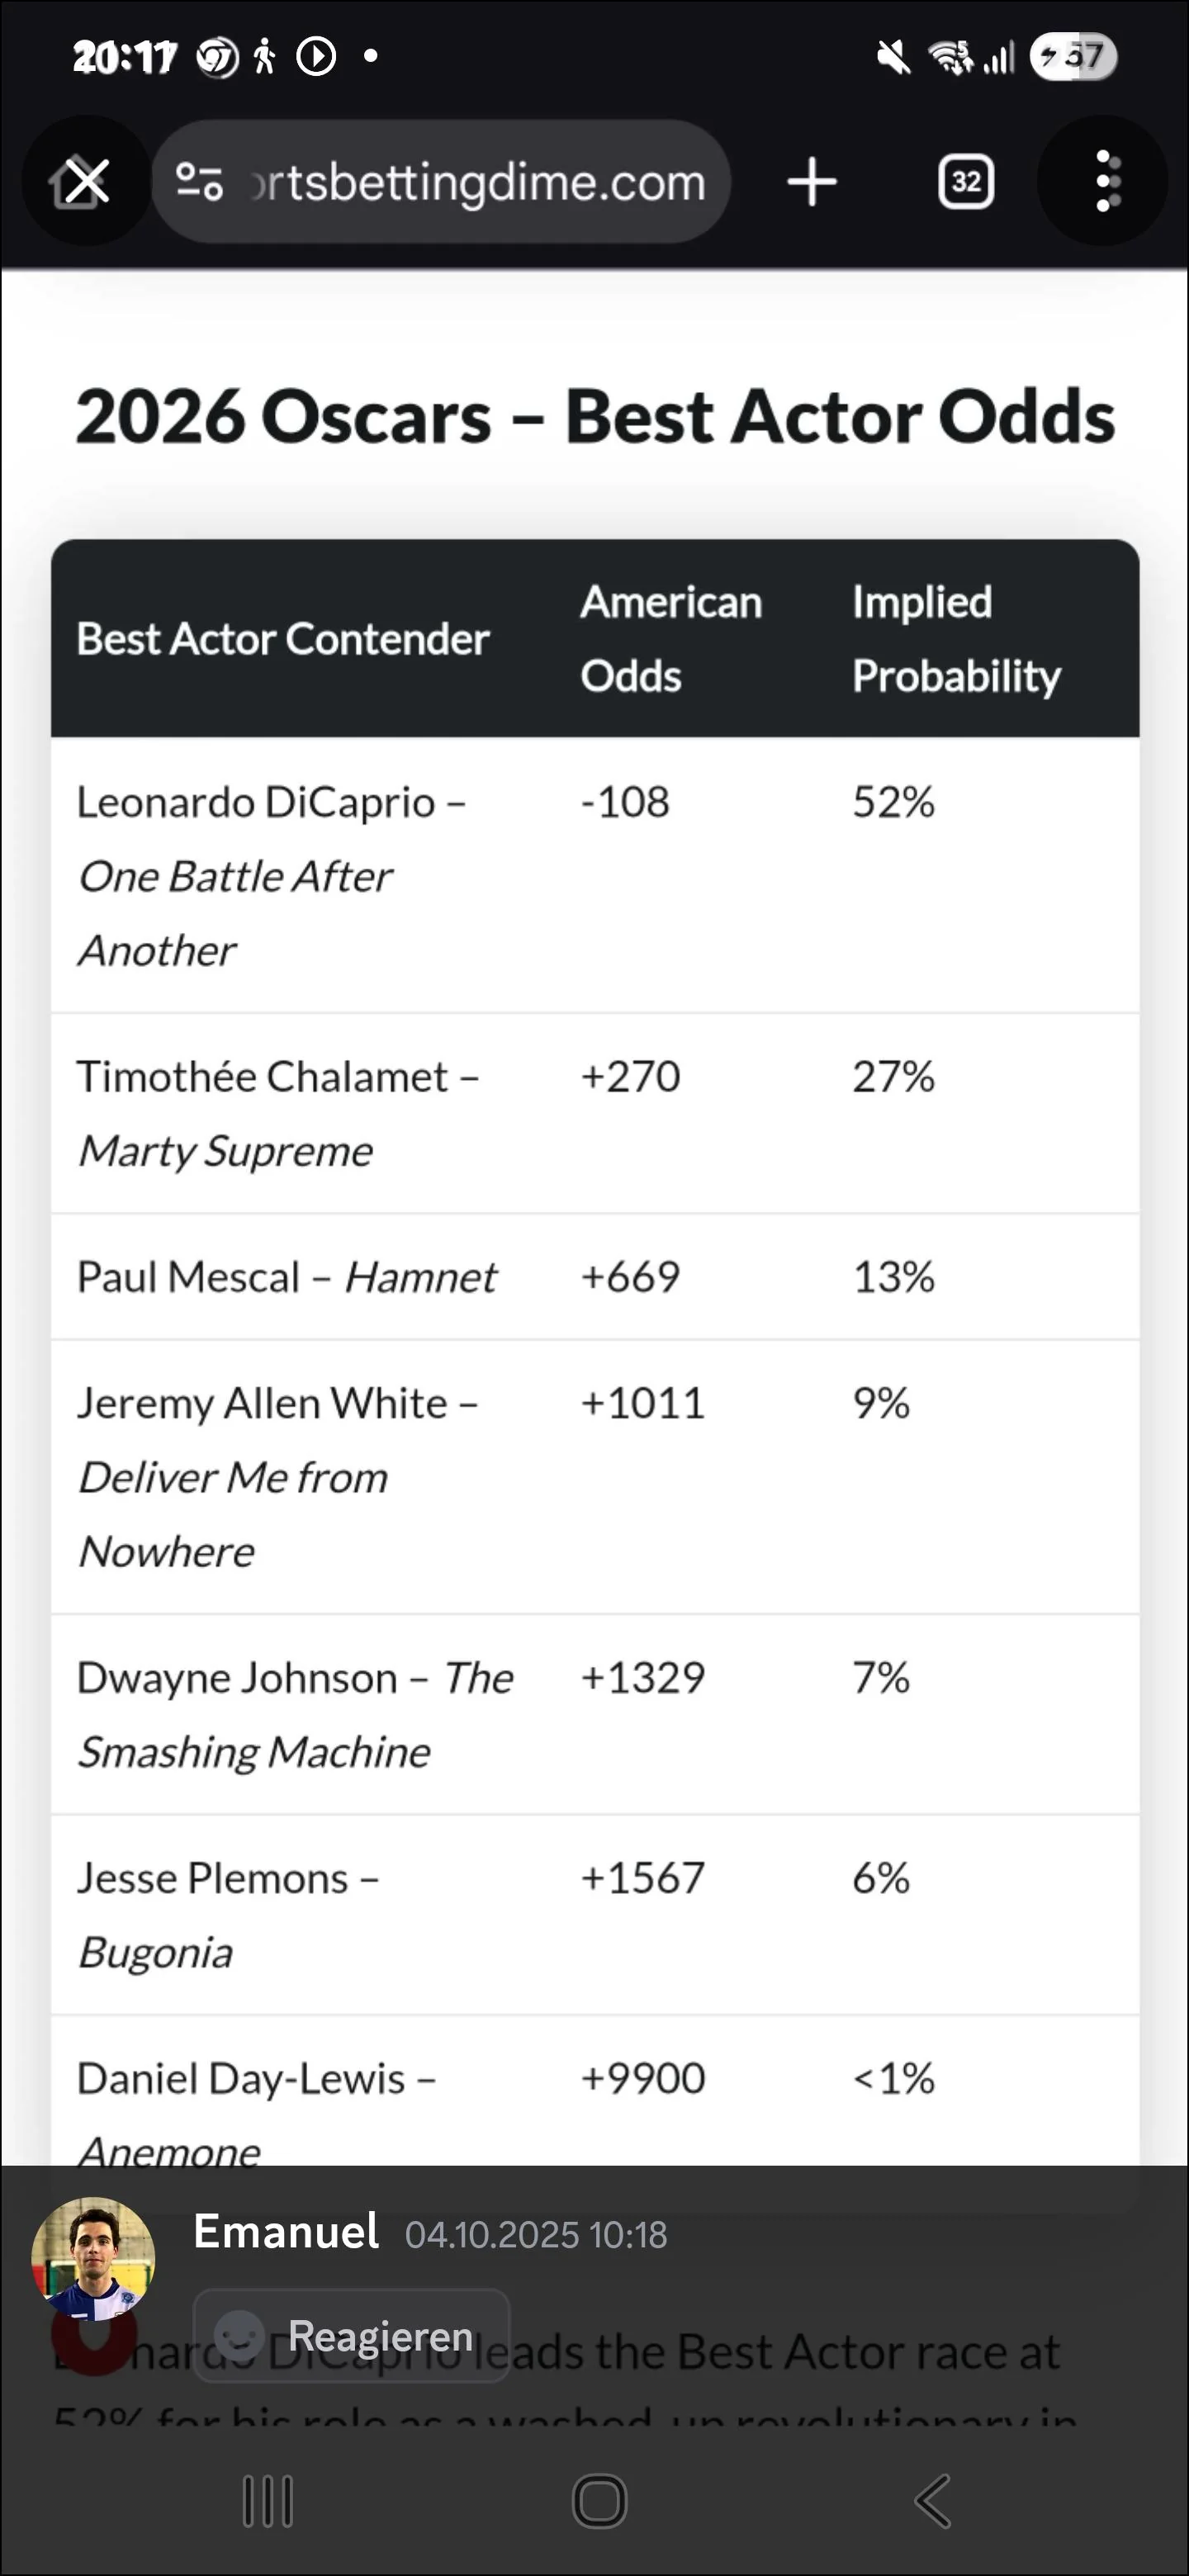The image size is (1189, 2576).
Task: Tap the message timestamp 04.10.2025 10:18
Action: pos(537,2236)
